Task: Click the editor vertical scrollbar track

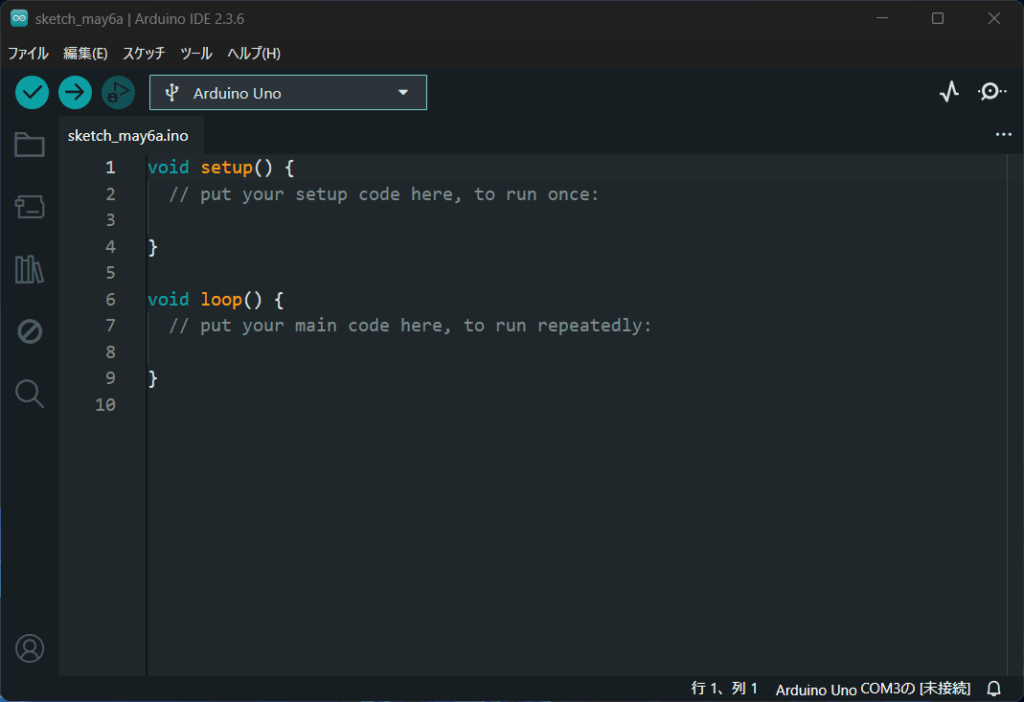Action: pos(1015,415)
